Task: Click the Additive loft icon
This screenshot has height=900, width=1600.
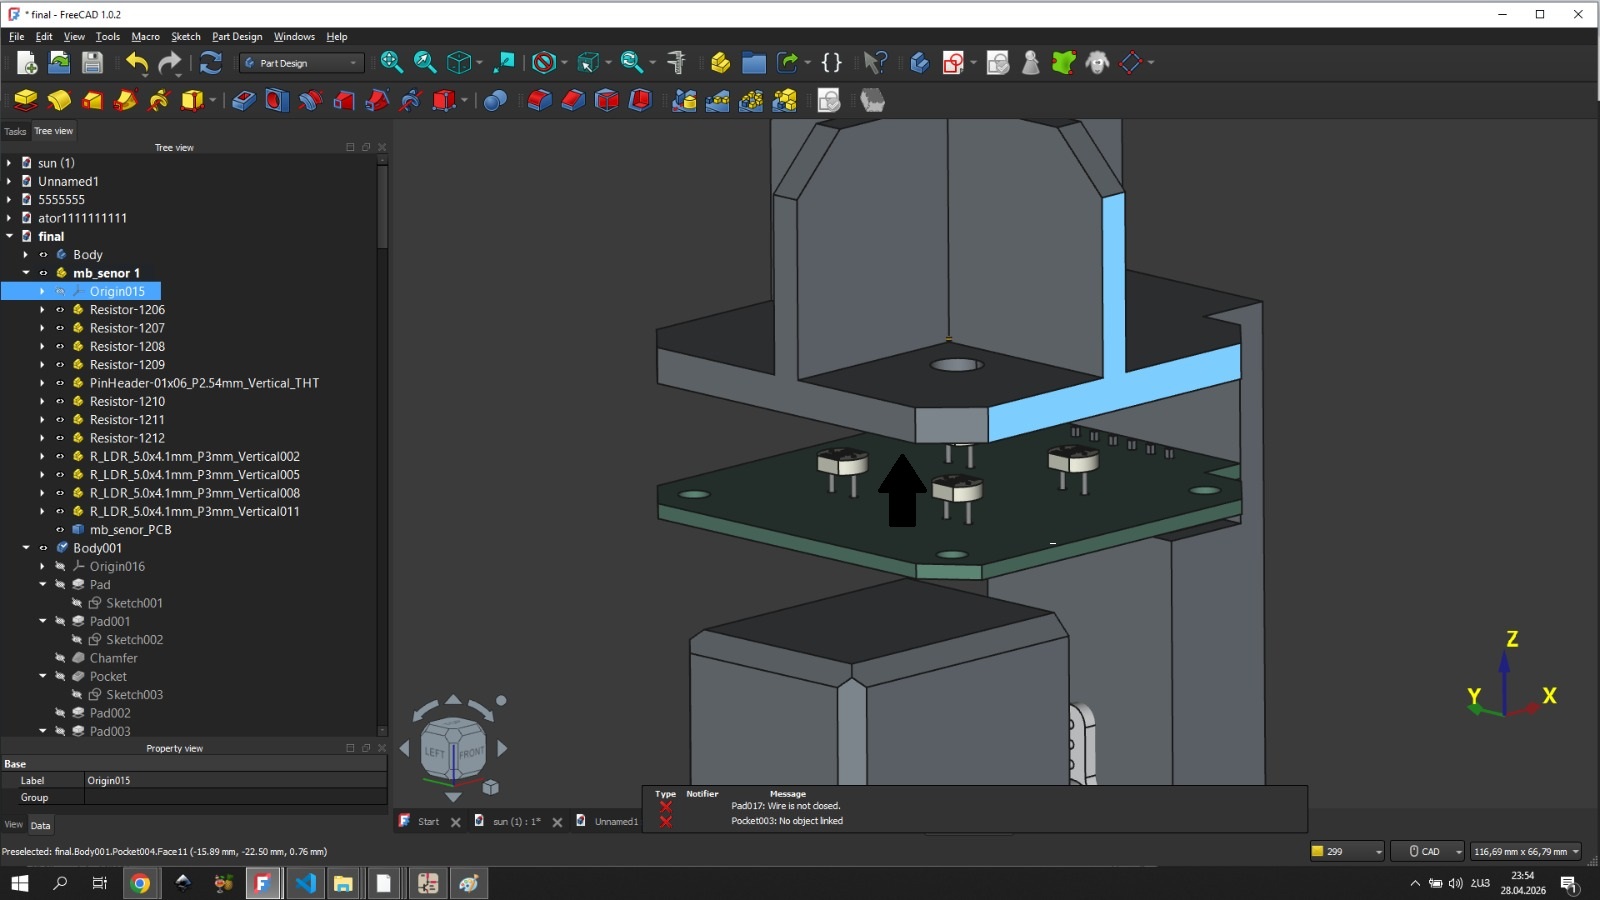Action: point(92,100)
